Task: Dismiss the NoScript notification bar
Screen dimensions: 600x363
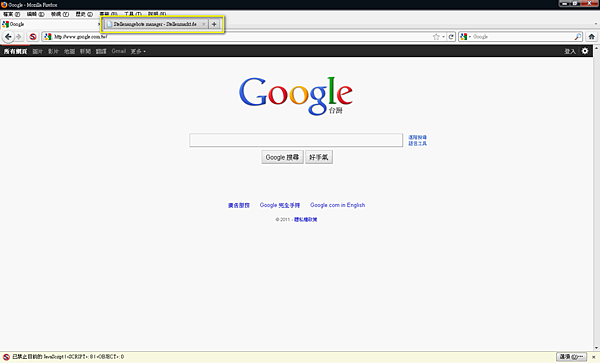Action: 593,357
